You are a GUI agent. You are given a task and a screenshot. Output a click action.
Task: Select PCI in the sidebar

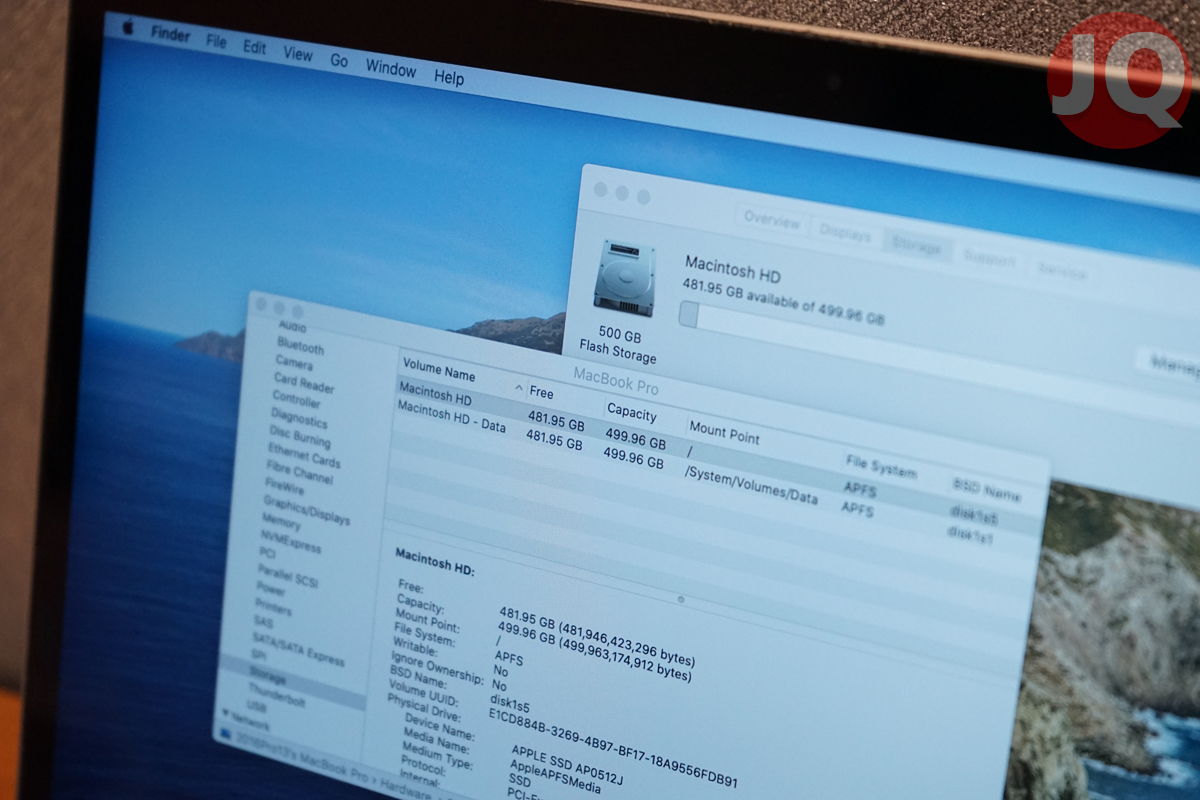267,553
